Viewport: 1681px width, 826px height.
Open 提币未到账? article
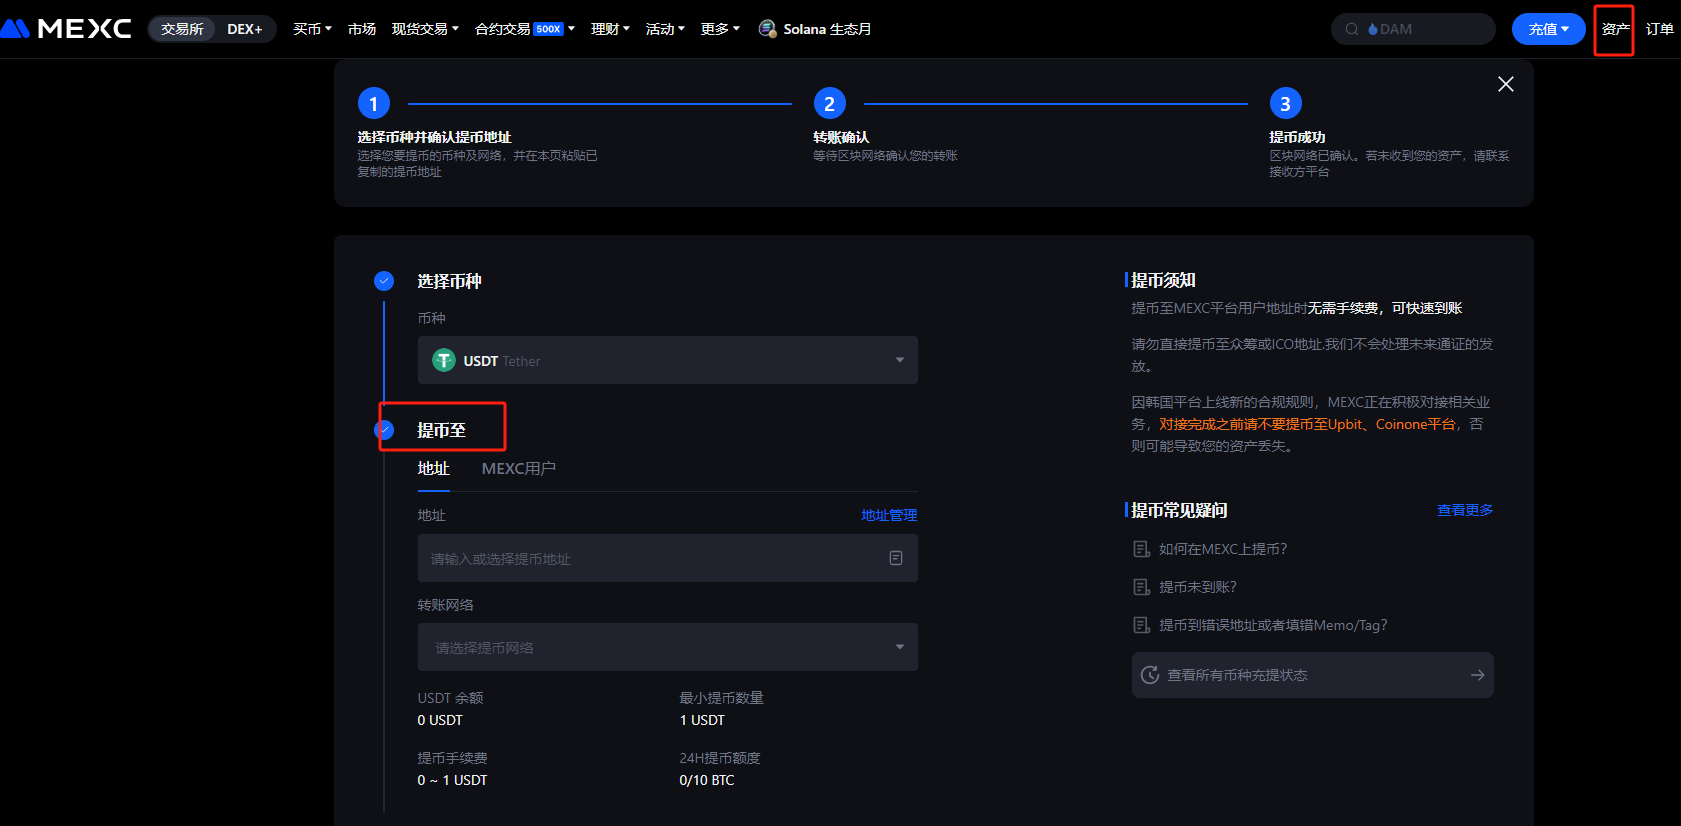[1198, 587]
